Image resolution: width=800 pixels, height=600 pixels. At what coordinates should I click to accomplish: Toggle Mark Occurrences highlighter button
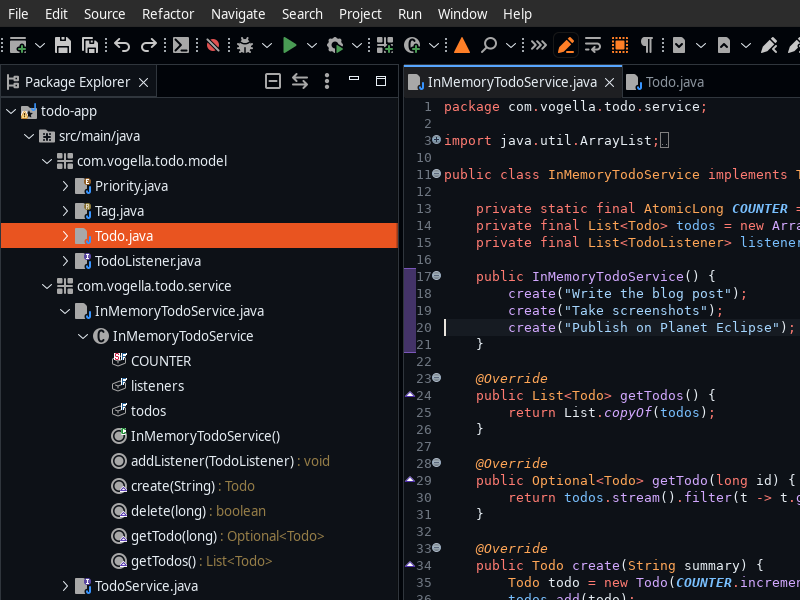[x=566, y=45]
